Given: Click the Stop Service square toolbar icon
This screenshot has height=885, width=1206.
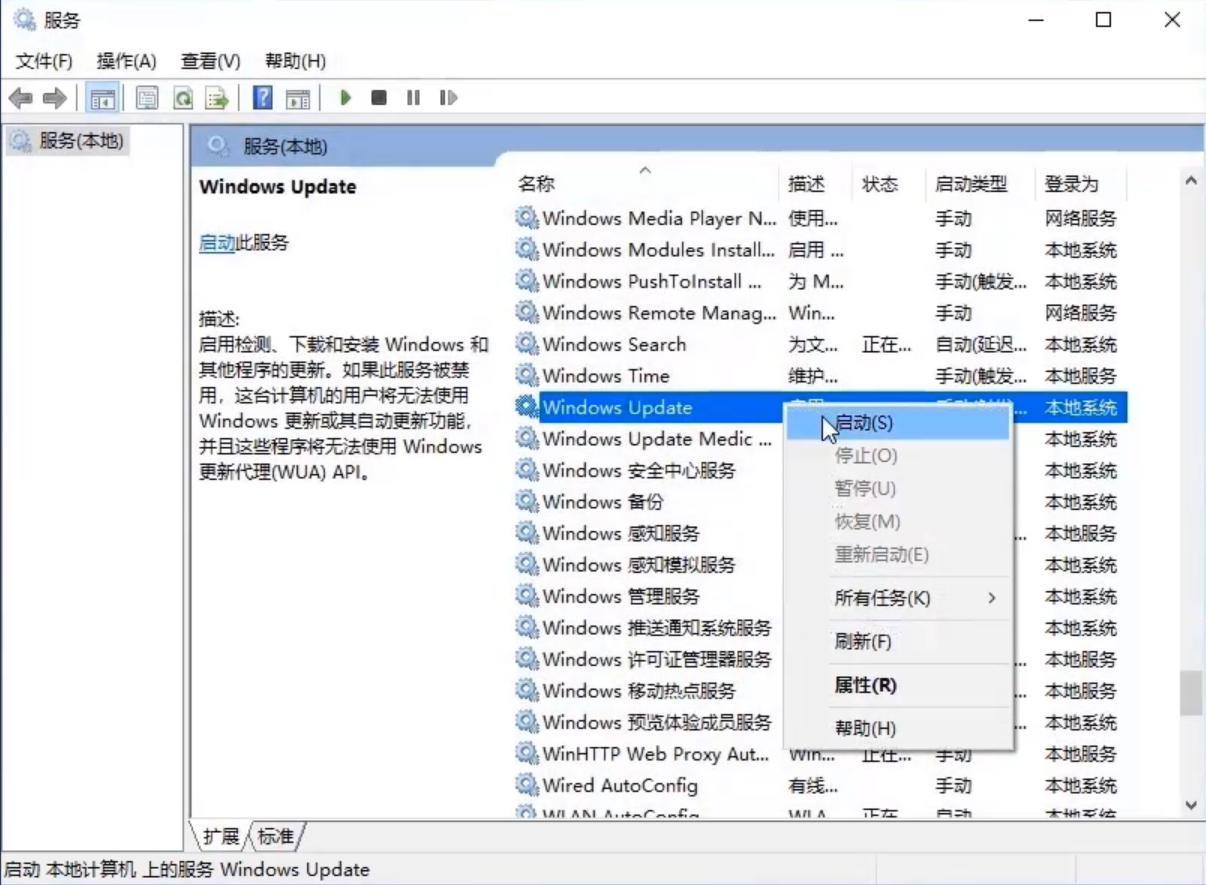Looking at the screenshot, I should [379, 98].
